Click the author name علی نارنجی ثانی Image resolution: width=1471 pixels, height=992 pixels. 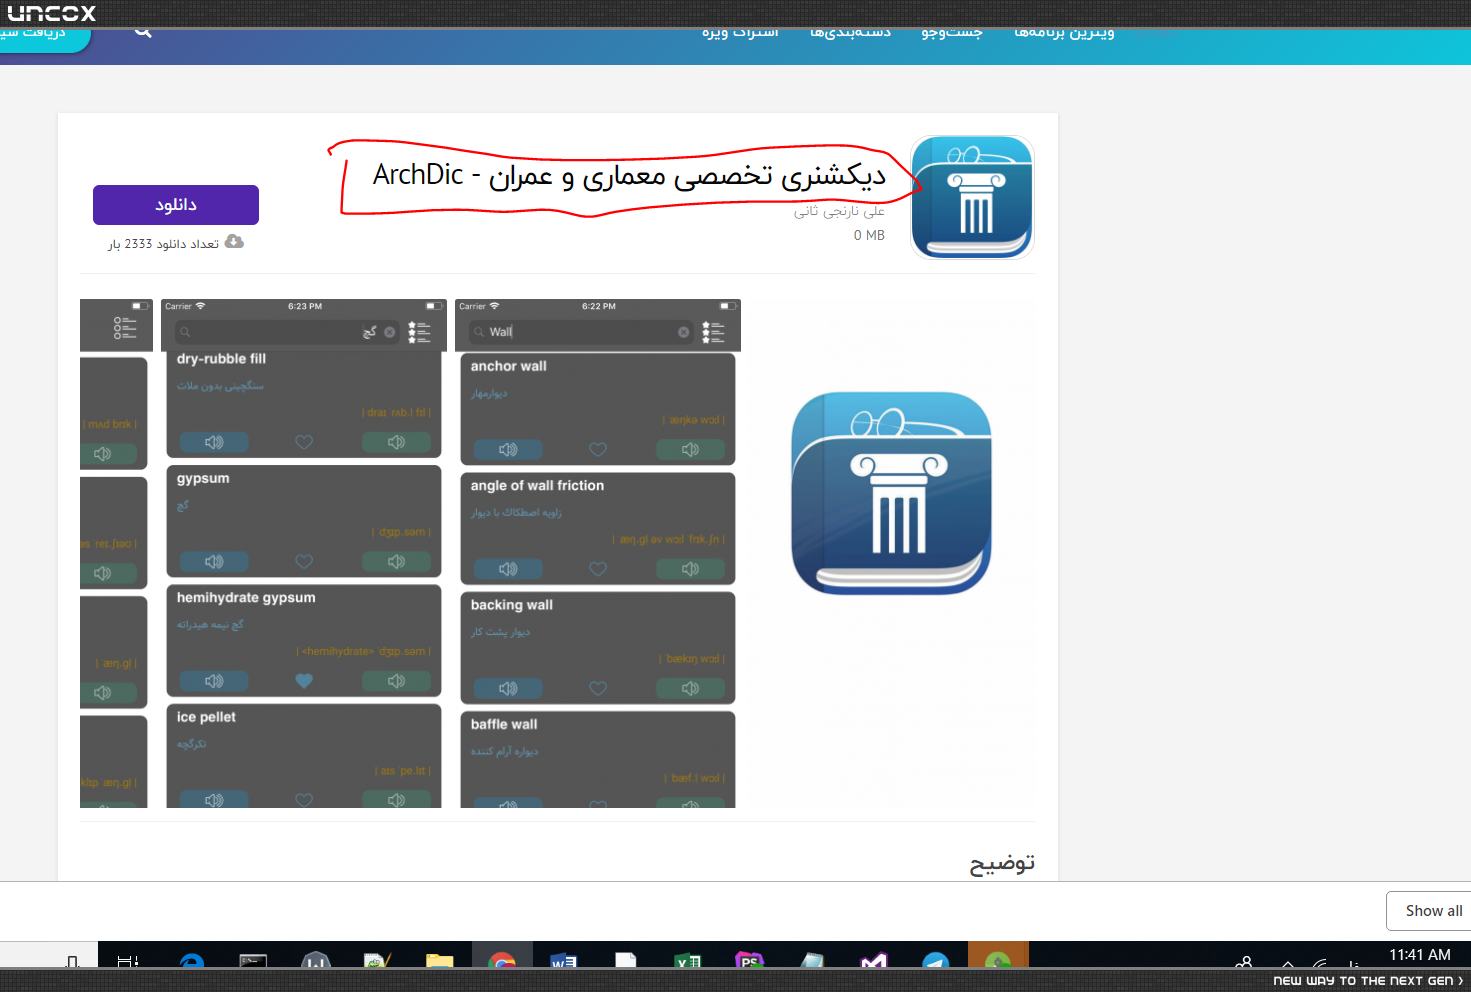839,211
